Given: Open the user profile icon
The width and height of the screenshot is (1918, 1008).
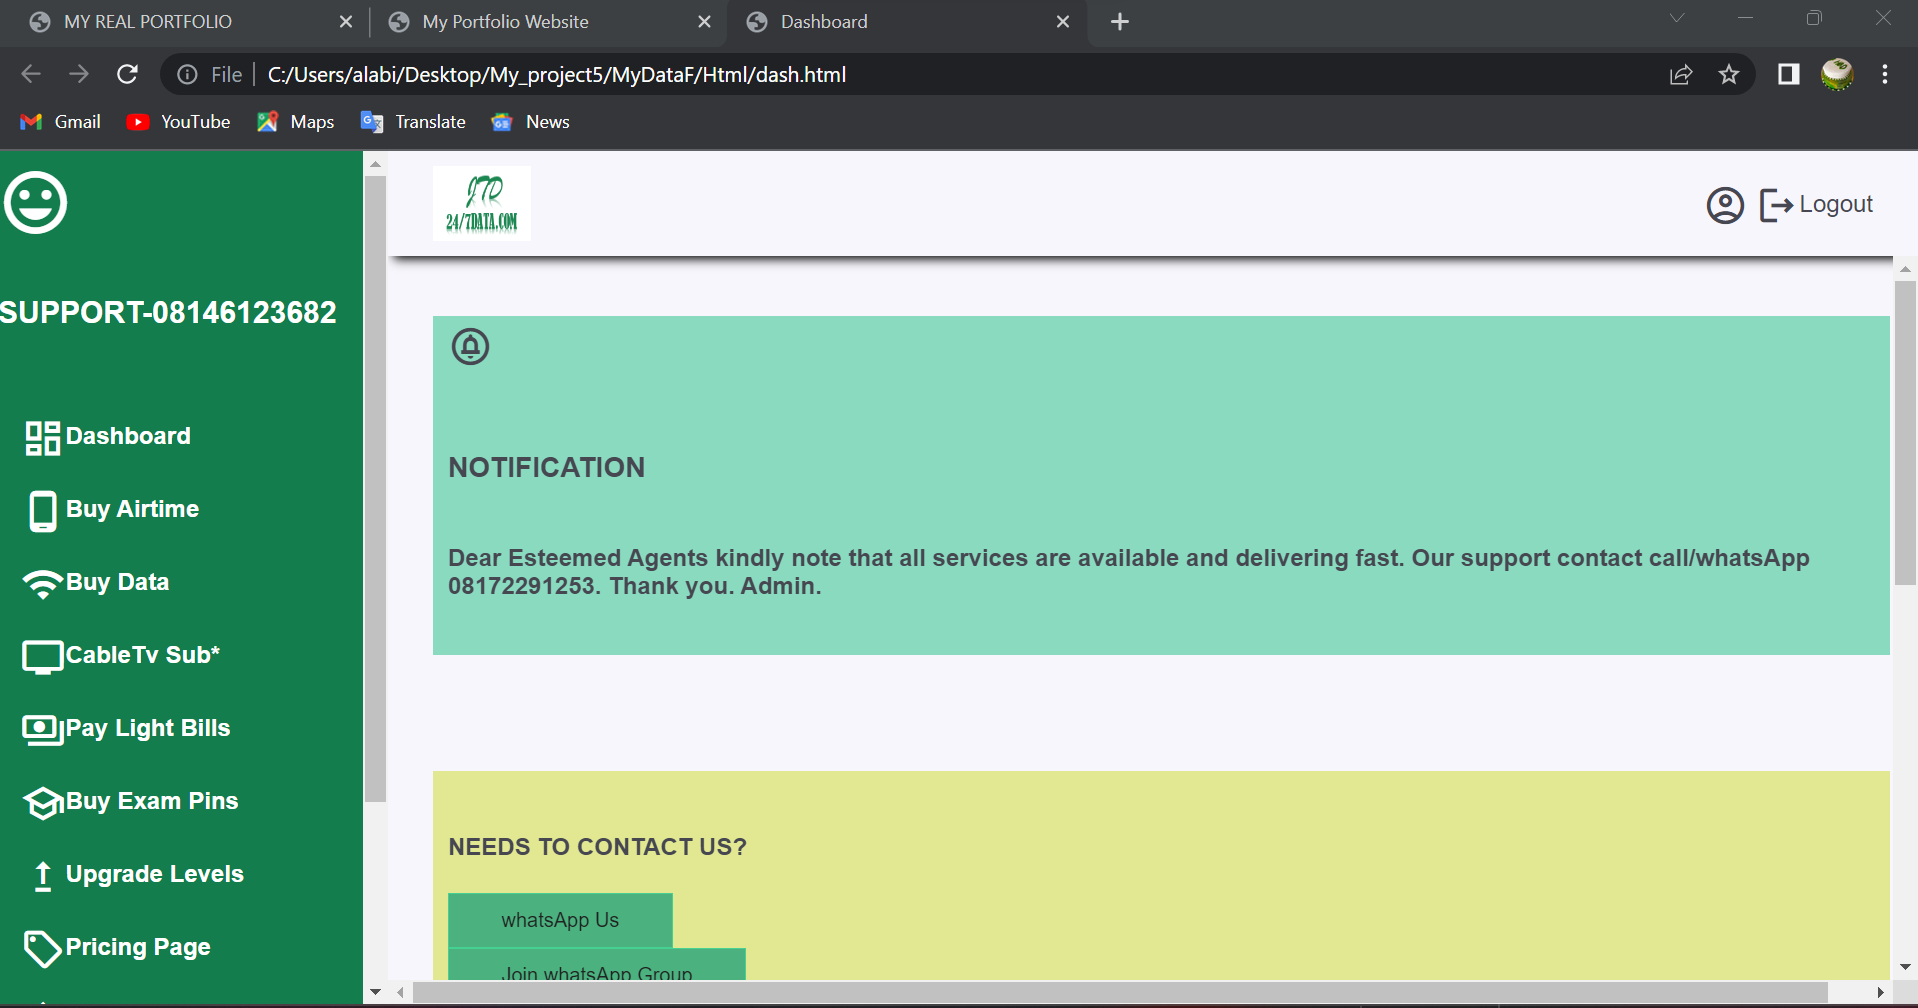Looking at the screenshot, I should [x=1724, y=205].
